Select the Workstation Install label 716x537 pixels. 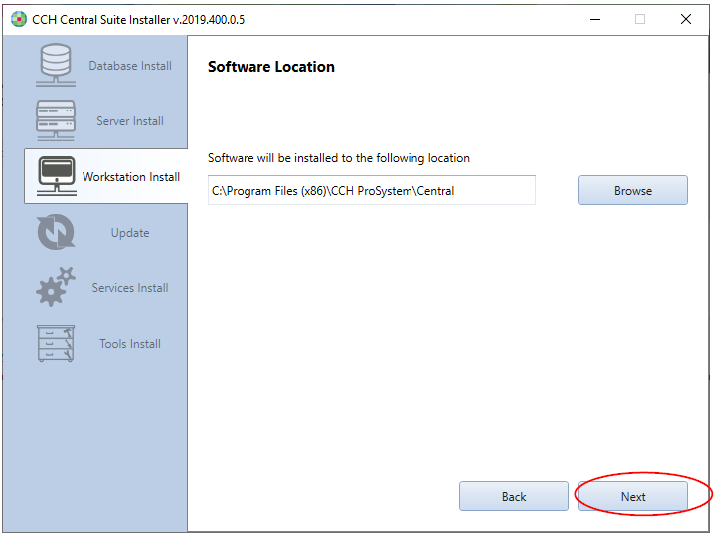[x=132, y=177]
